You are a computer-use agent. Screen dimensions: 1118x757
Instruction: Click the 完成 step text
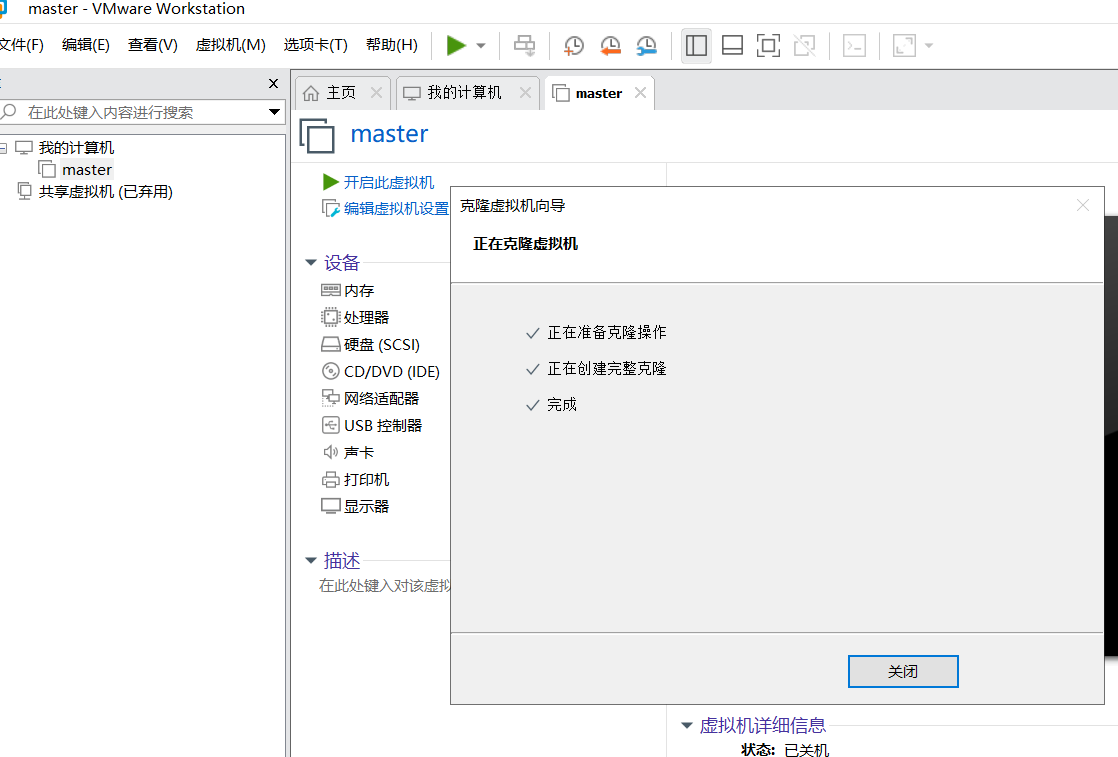point(561,405)
